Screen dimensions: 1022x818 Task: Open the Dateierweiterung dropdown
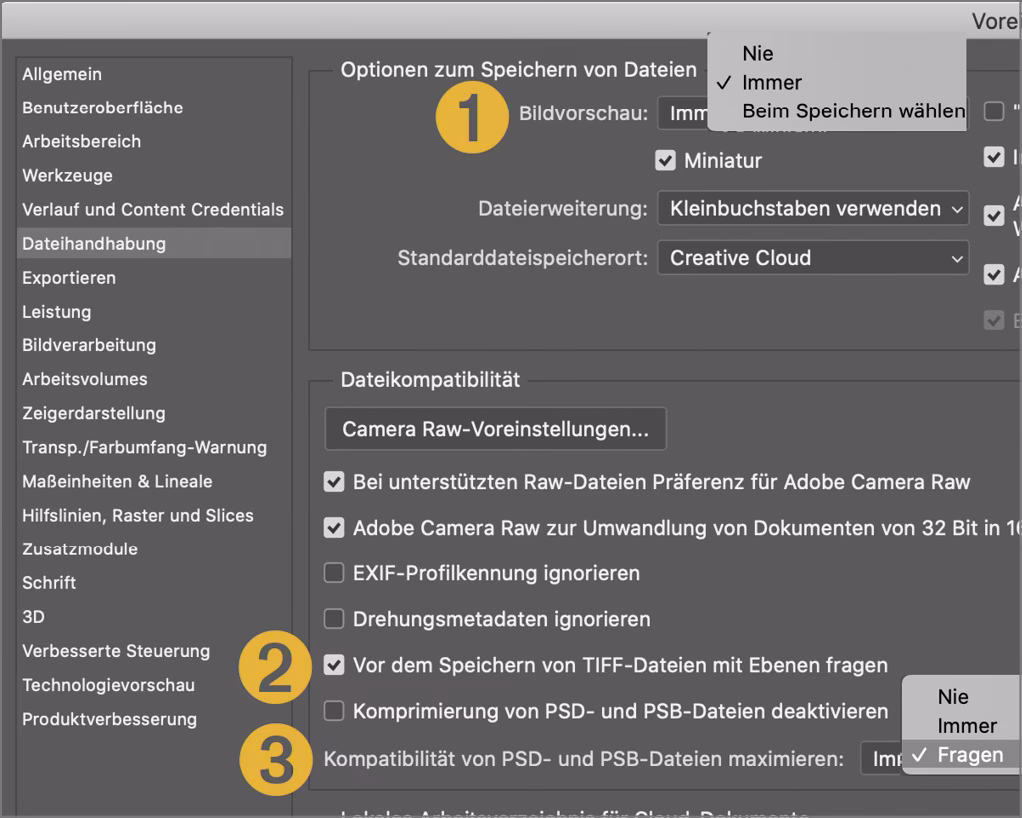click(812, 209)
